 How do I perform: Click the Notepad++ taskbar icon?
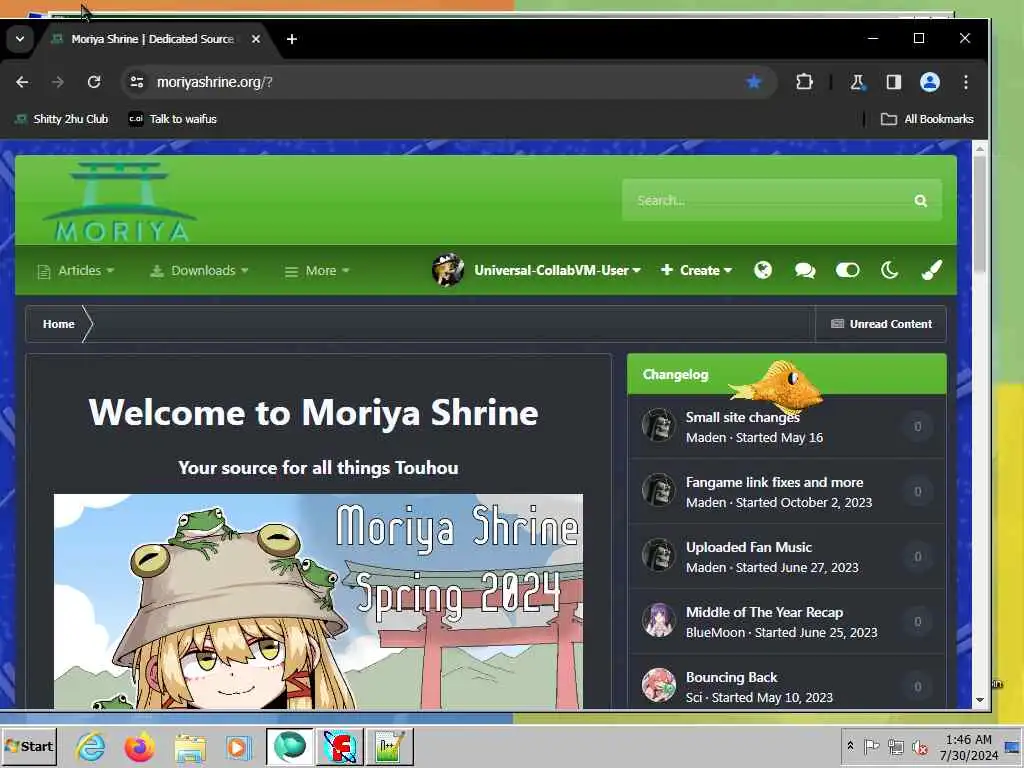point(389,747)
